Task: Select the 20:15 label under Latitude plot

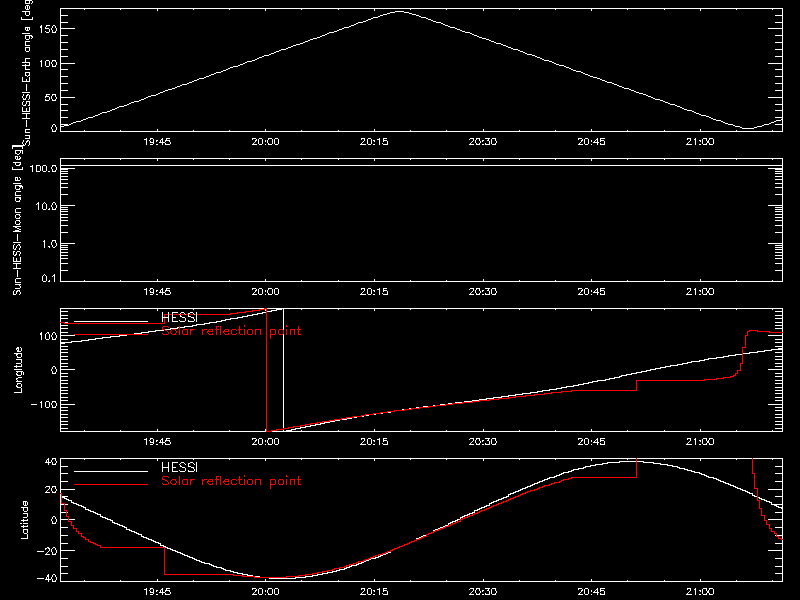Action: tap(374, 592)
